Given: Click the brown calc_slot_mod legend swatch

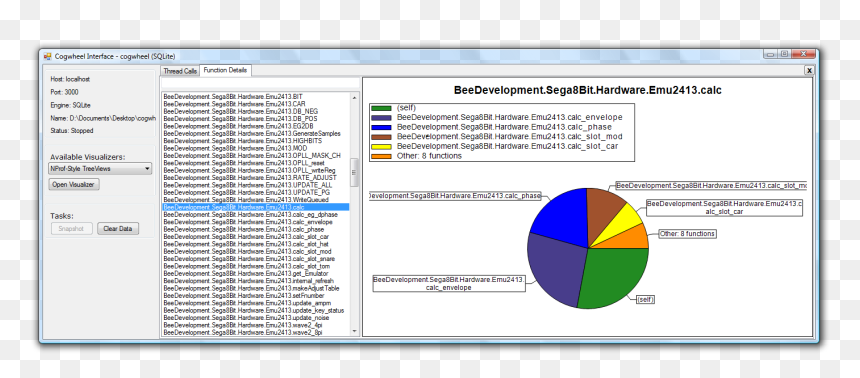Looking at the screenshot, I should click(x=381, y=137).
